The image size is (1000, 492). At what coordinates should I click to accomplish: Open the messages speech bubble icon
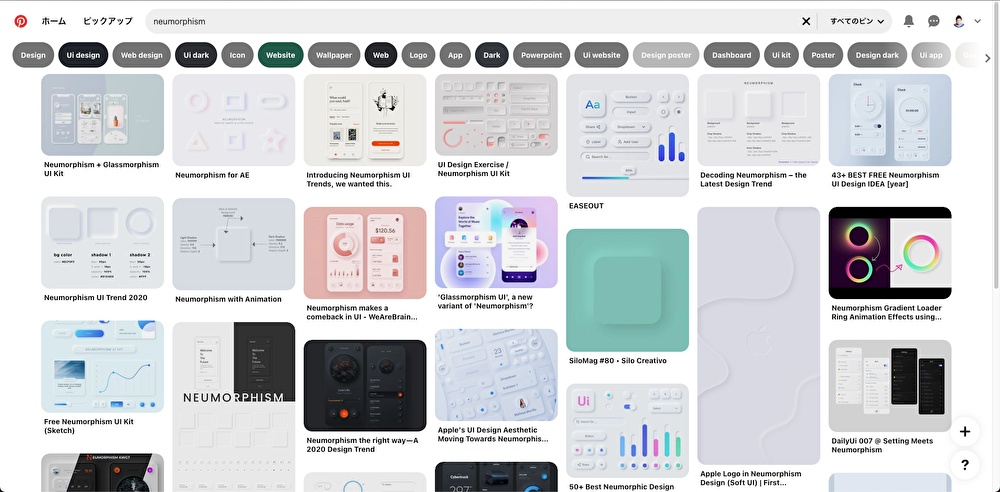pyautogui.click(x=934, y=21)
